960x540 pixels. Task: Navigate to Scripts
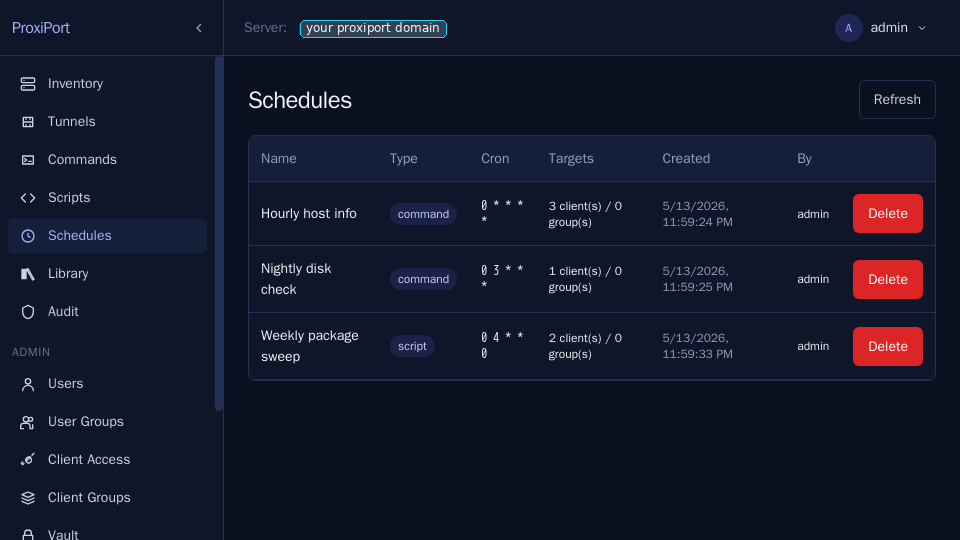(x=107, y=198)
